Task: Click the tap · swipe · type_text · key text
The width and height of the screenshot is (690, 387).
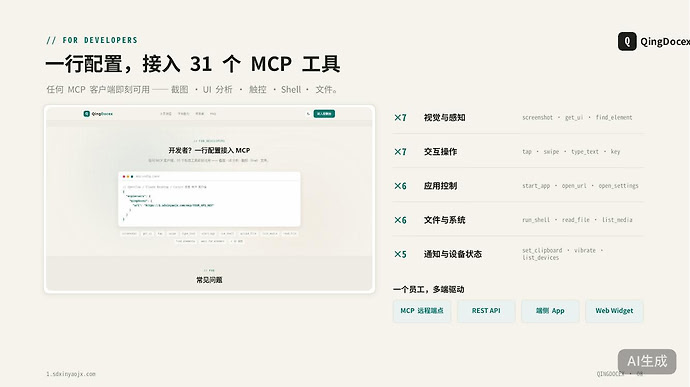Action: pyautogui.click(x=571, y=151)
